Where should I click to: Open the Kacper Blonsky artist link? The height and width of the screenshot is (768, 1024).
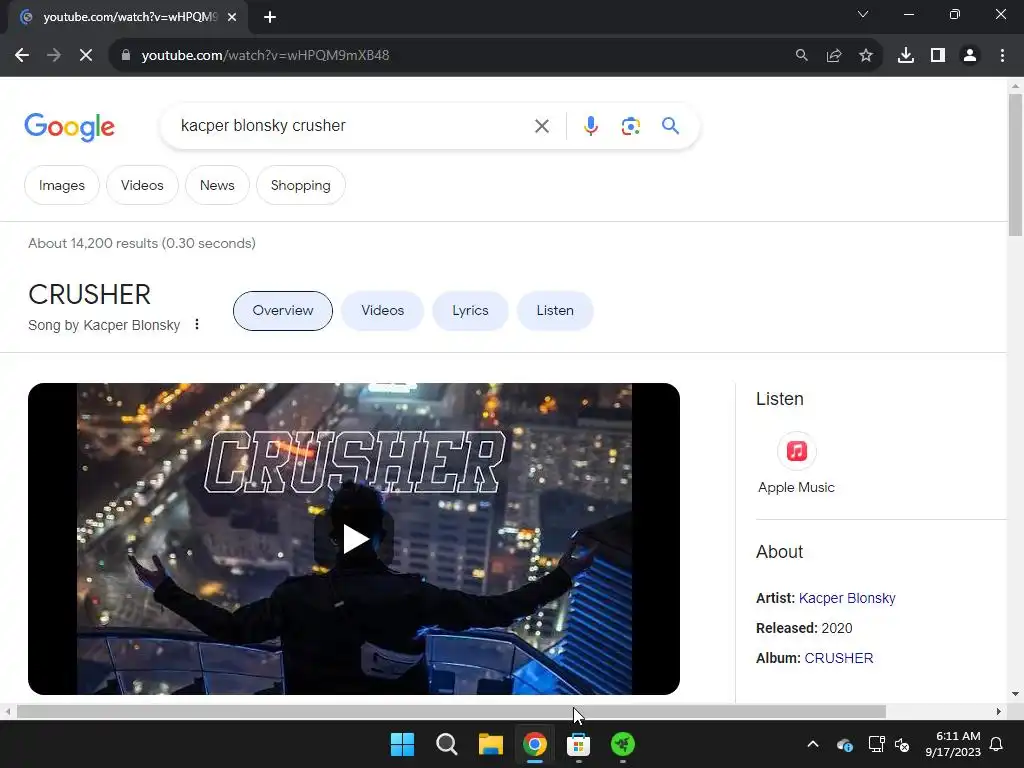(x=847, y=598)
